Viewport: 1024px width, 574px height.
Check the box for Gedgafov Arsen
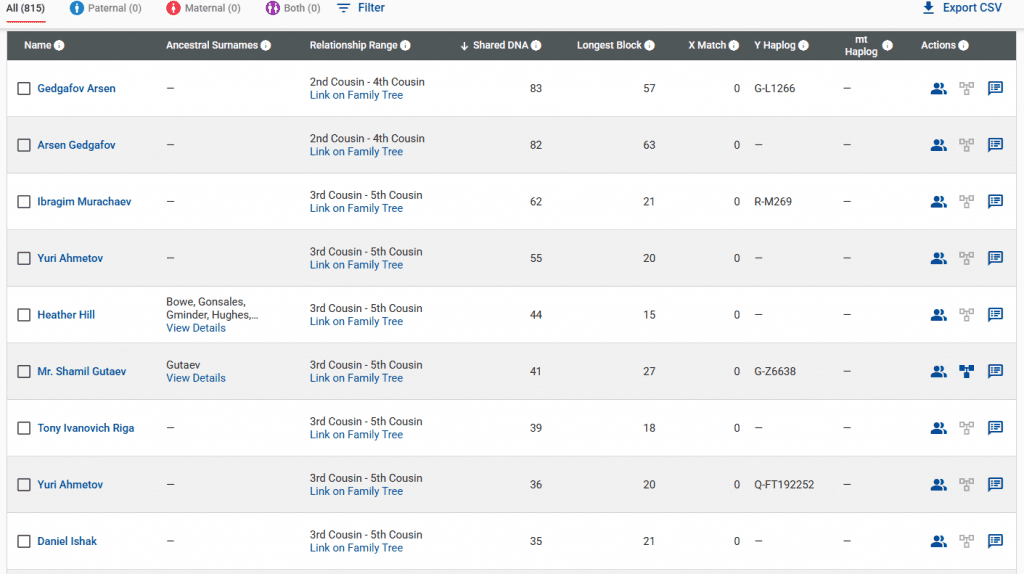point(24,89)
